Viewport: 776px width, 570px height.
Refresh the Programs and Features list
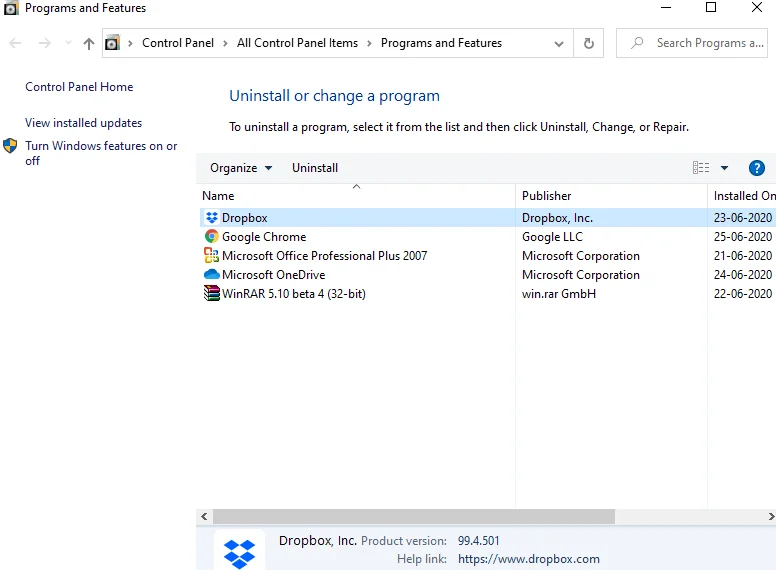pos(588,44)
